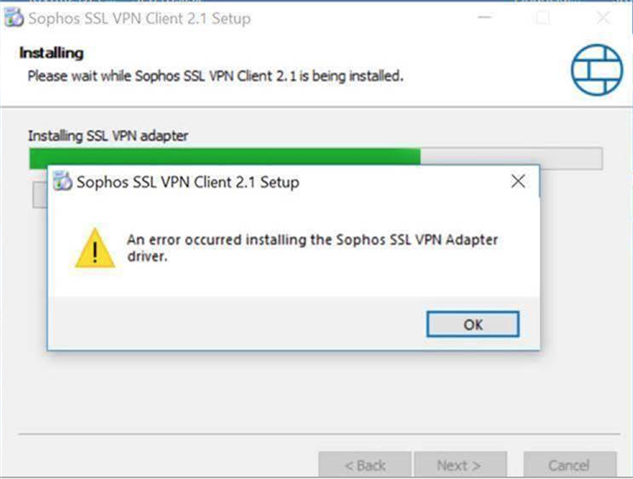Image resolution: width=633 pixels, height=479 pixels.
Task: Close the main Sophos setup window
Action: 604,18
